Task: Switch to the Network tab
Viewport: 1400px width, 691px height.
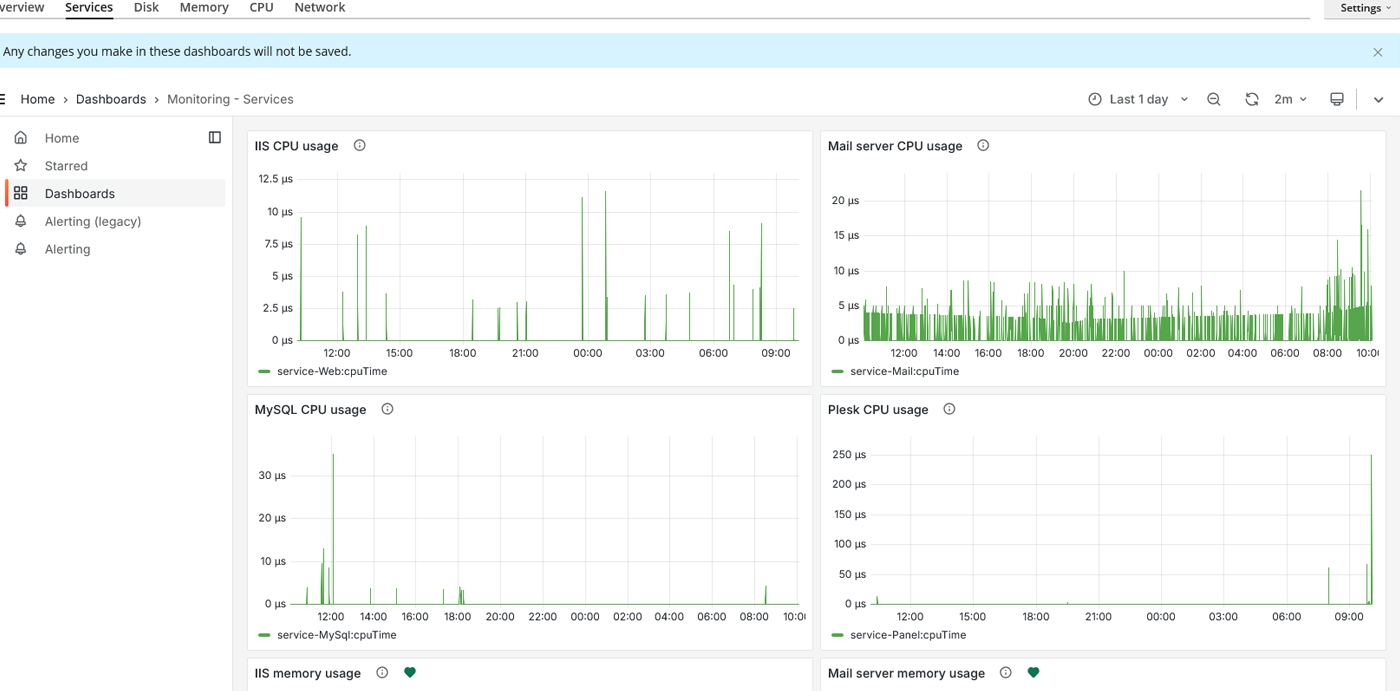Action: [x=319, y=8]
